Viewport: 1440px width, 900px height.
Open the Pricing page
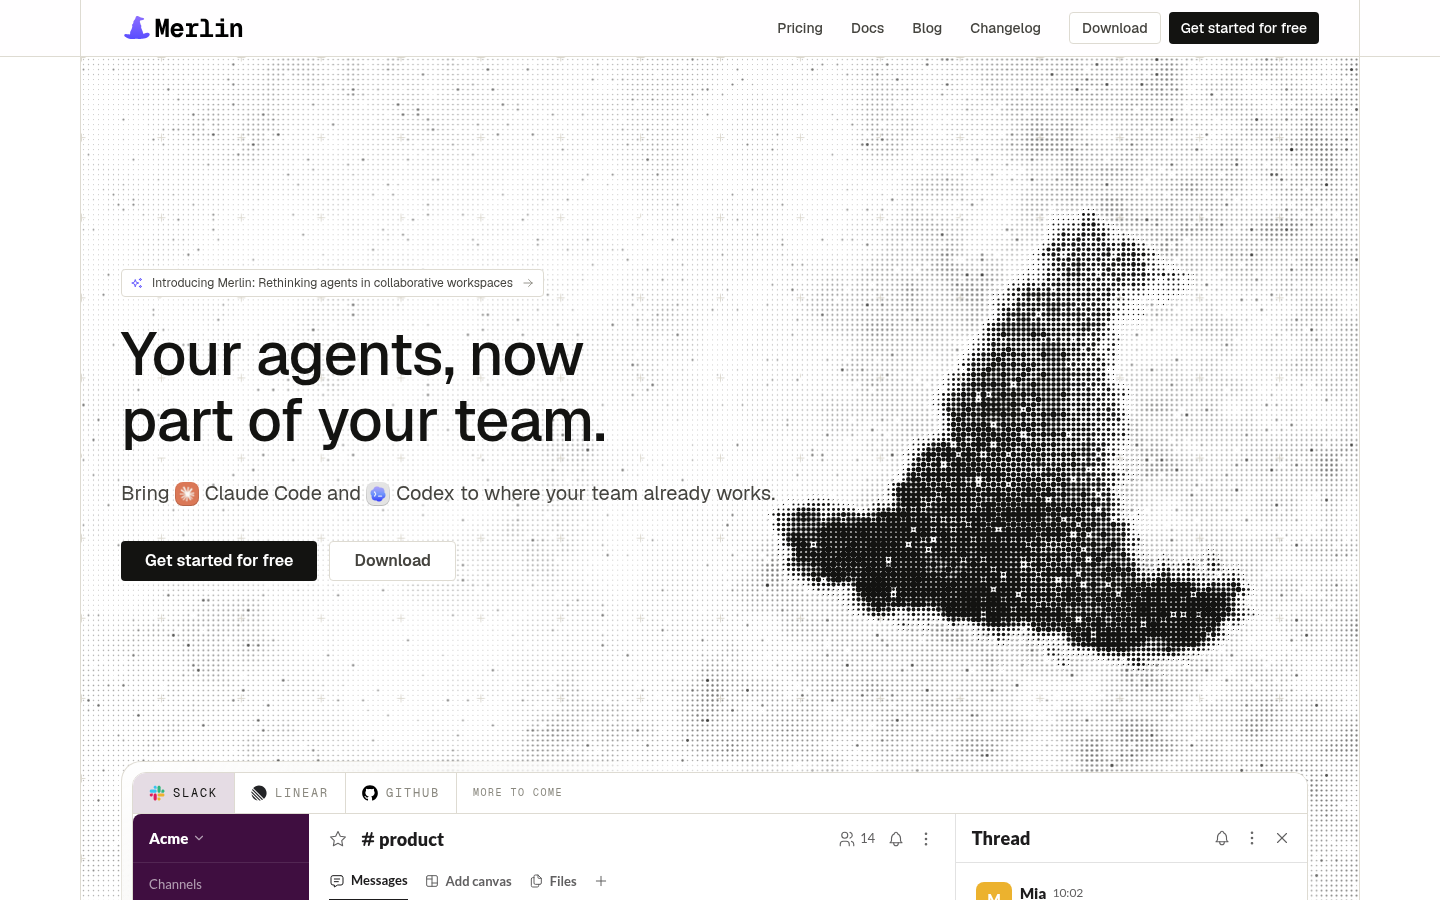pyautogui.click(x=800, y=28)
